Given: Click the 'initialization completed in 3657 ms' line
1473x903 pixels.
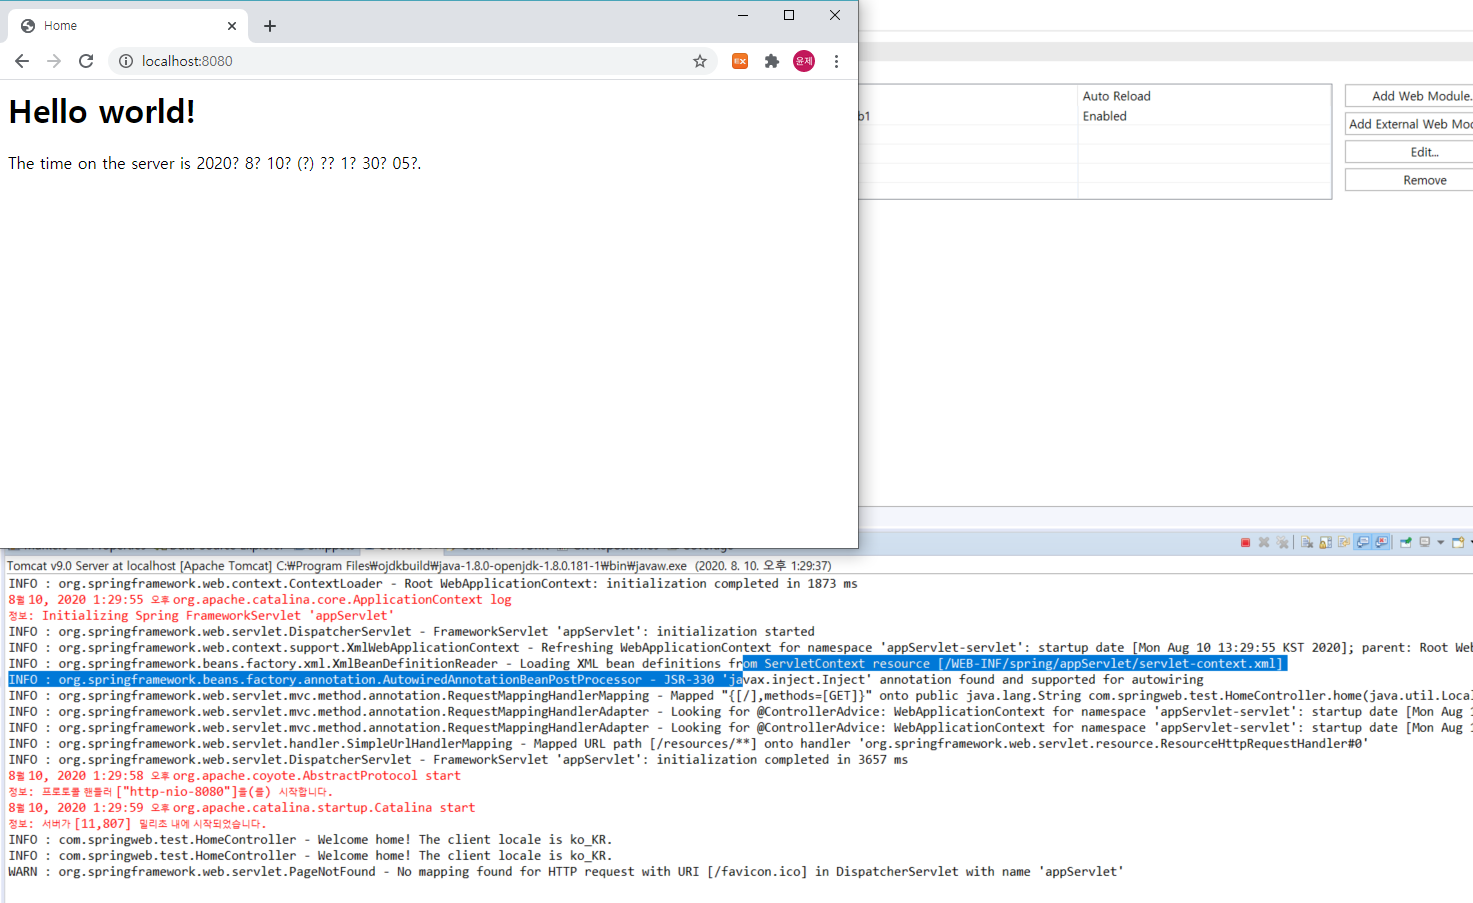Looking at the screenshot, I should coord(458,760).
